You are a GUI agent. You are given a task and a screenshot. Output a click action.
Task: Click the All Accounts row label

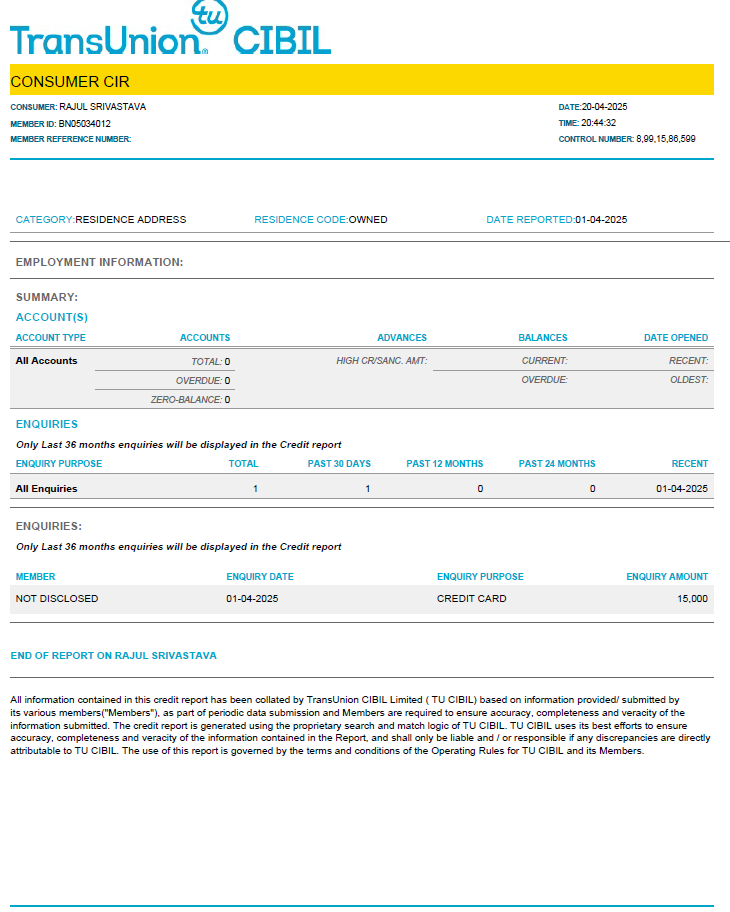(47, 361)
